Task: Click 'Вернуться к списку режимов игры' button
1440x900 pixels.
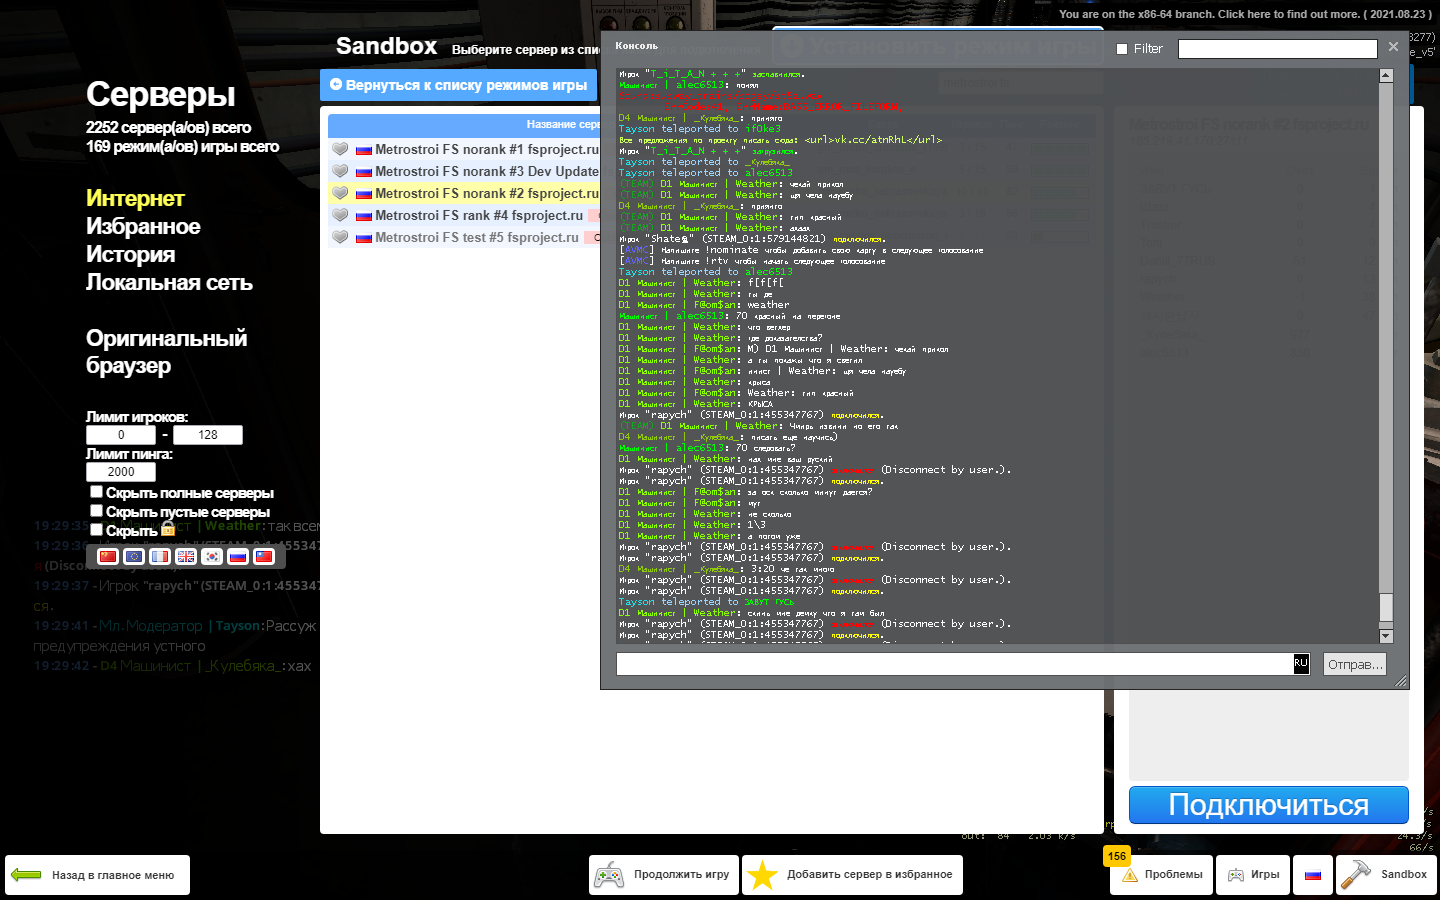Action: click(x=458, y=85)
